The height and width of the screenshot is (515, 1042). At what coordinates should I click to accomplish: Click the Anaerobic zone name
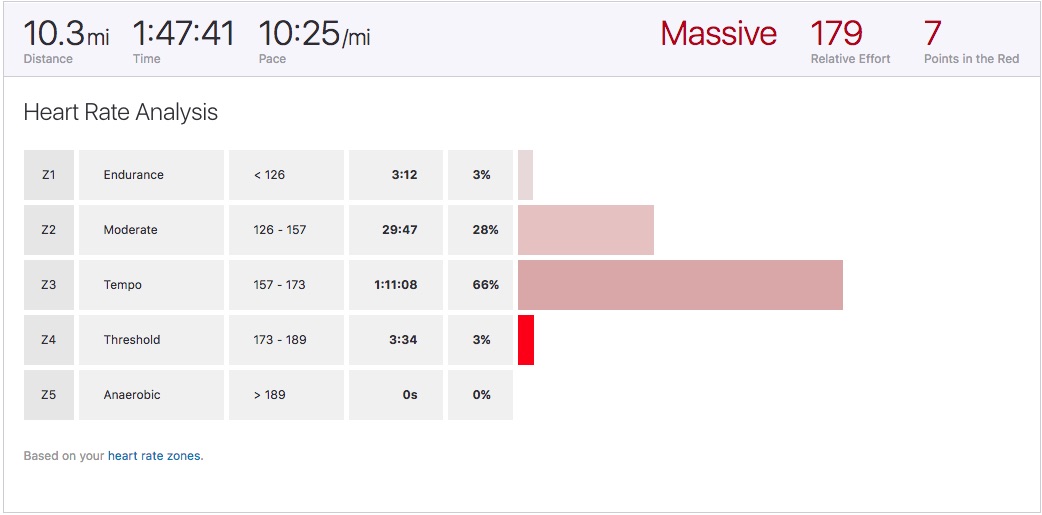click(132, 395)
